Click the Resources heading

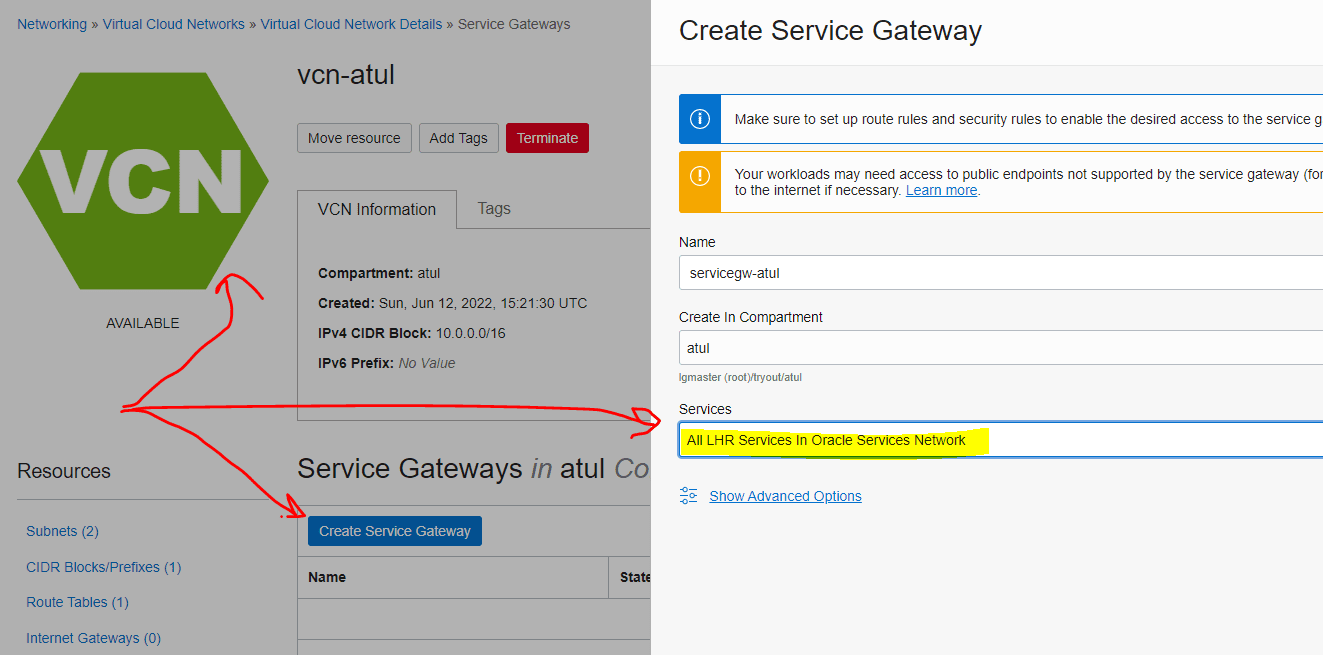pos(64,471)
